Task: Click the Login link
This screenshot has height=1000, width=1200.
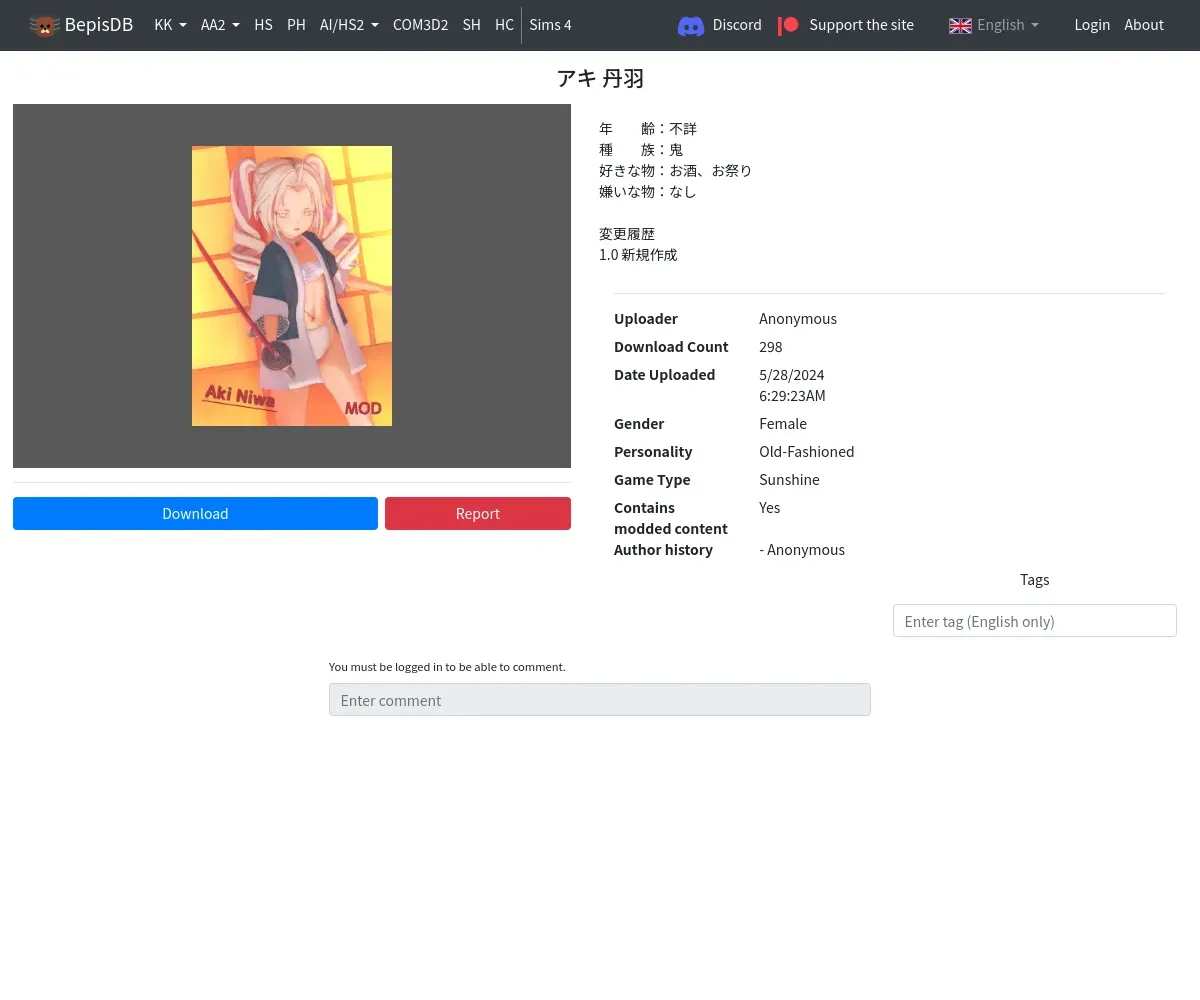Action: pos(1092,25)
